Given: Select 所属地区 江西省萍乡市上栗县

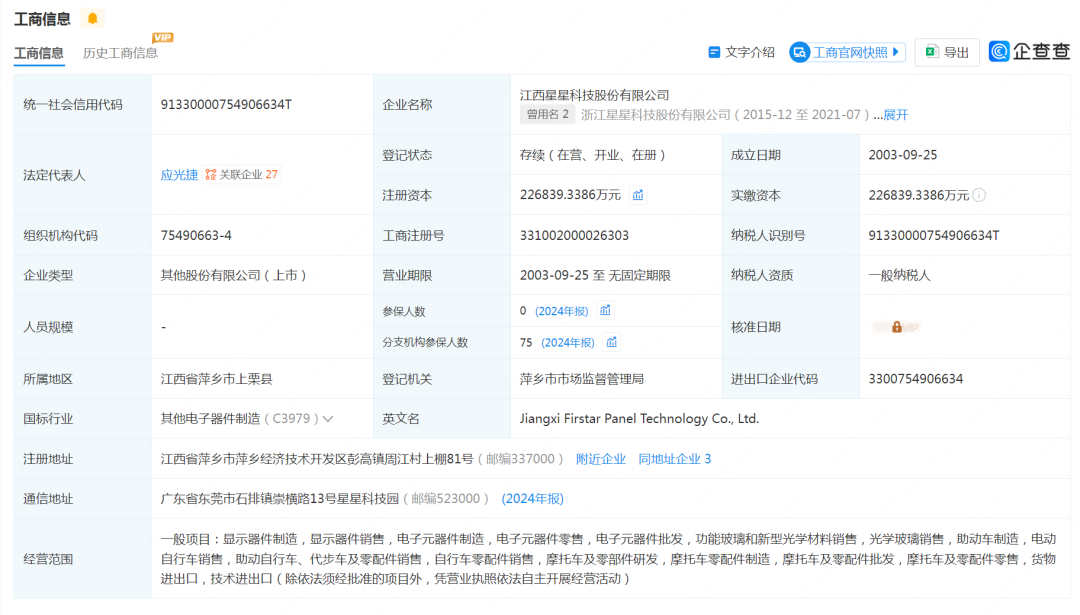Looking at the screenshot, I should 216,379.
